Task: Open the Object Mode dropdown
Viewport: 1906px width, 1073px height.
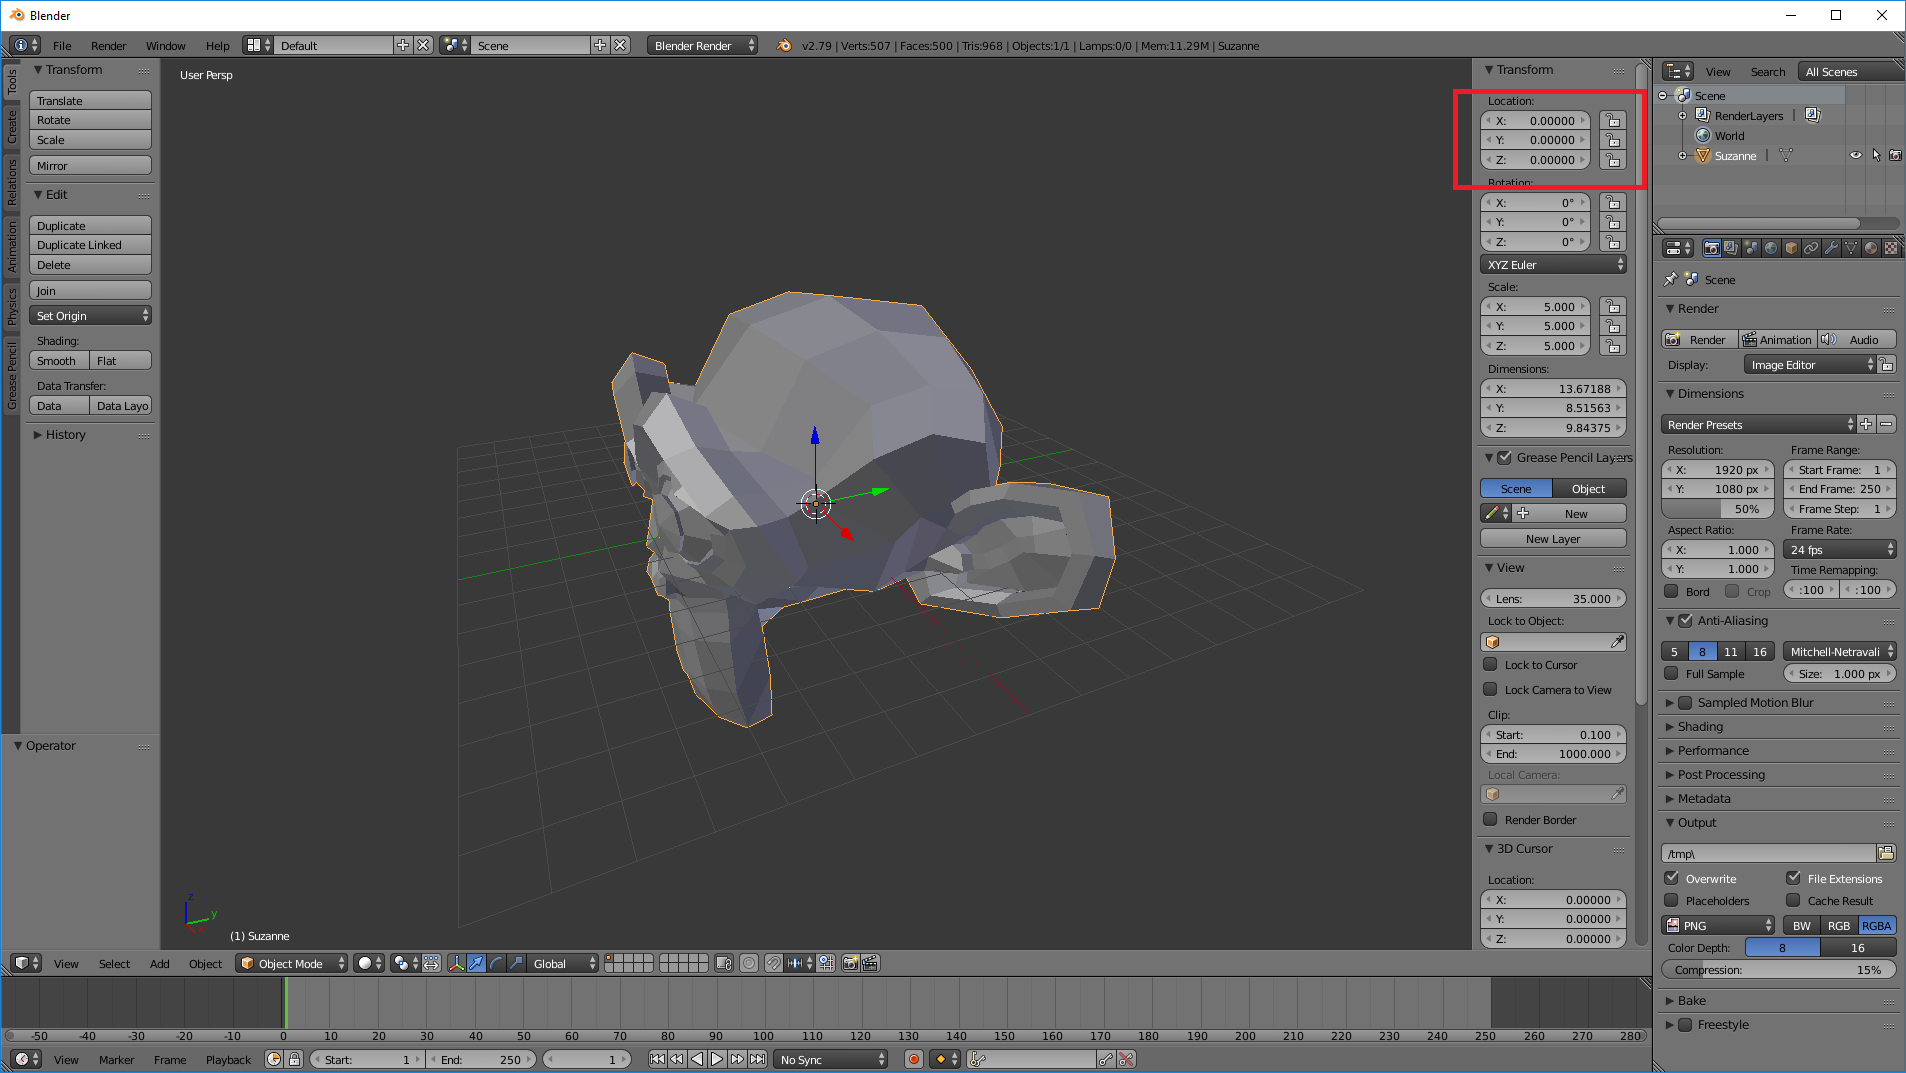Action: pos(292,963)
